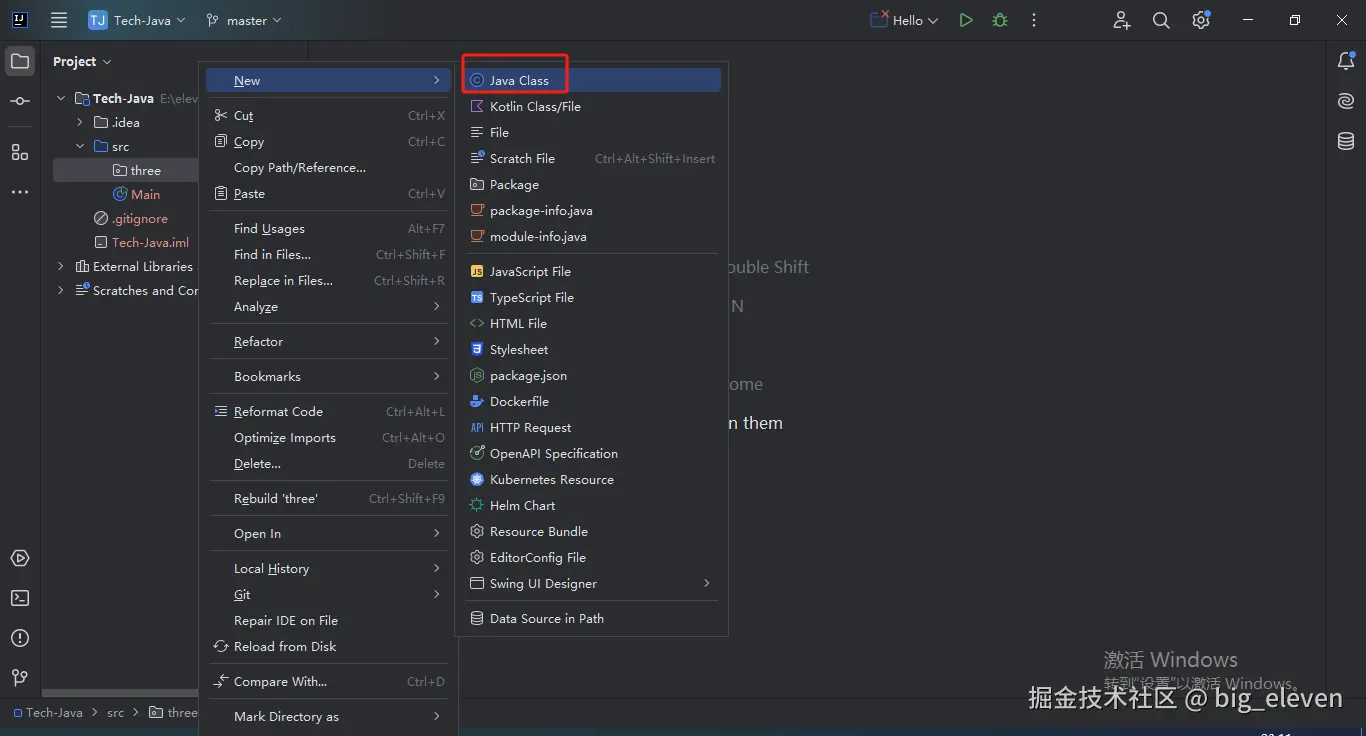Create module-info.java file

coord(591,236)
